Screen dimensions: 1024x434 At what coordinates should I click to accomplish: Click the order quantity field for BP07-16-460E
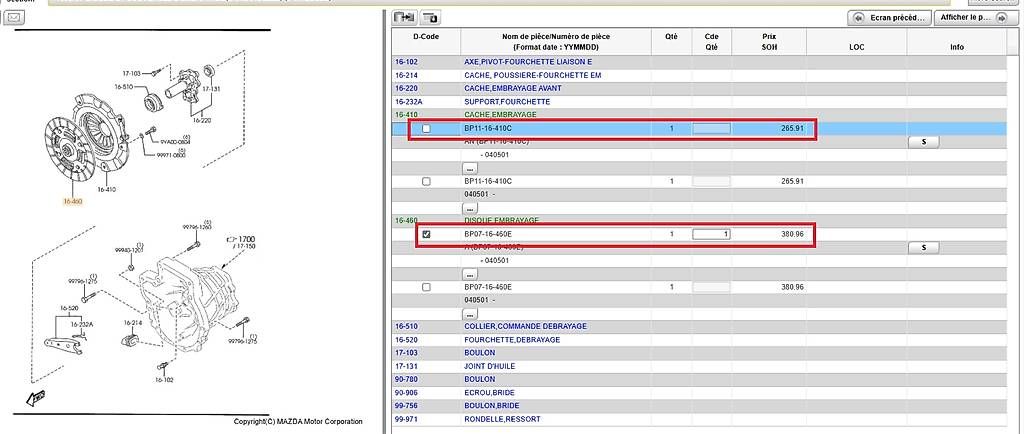click(711, 234)
